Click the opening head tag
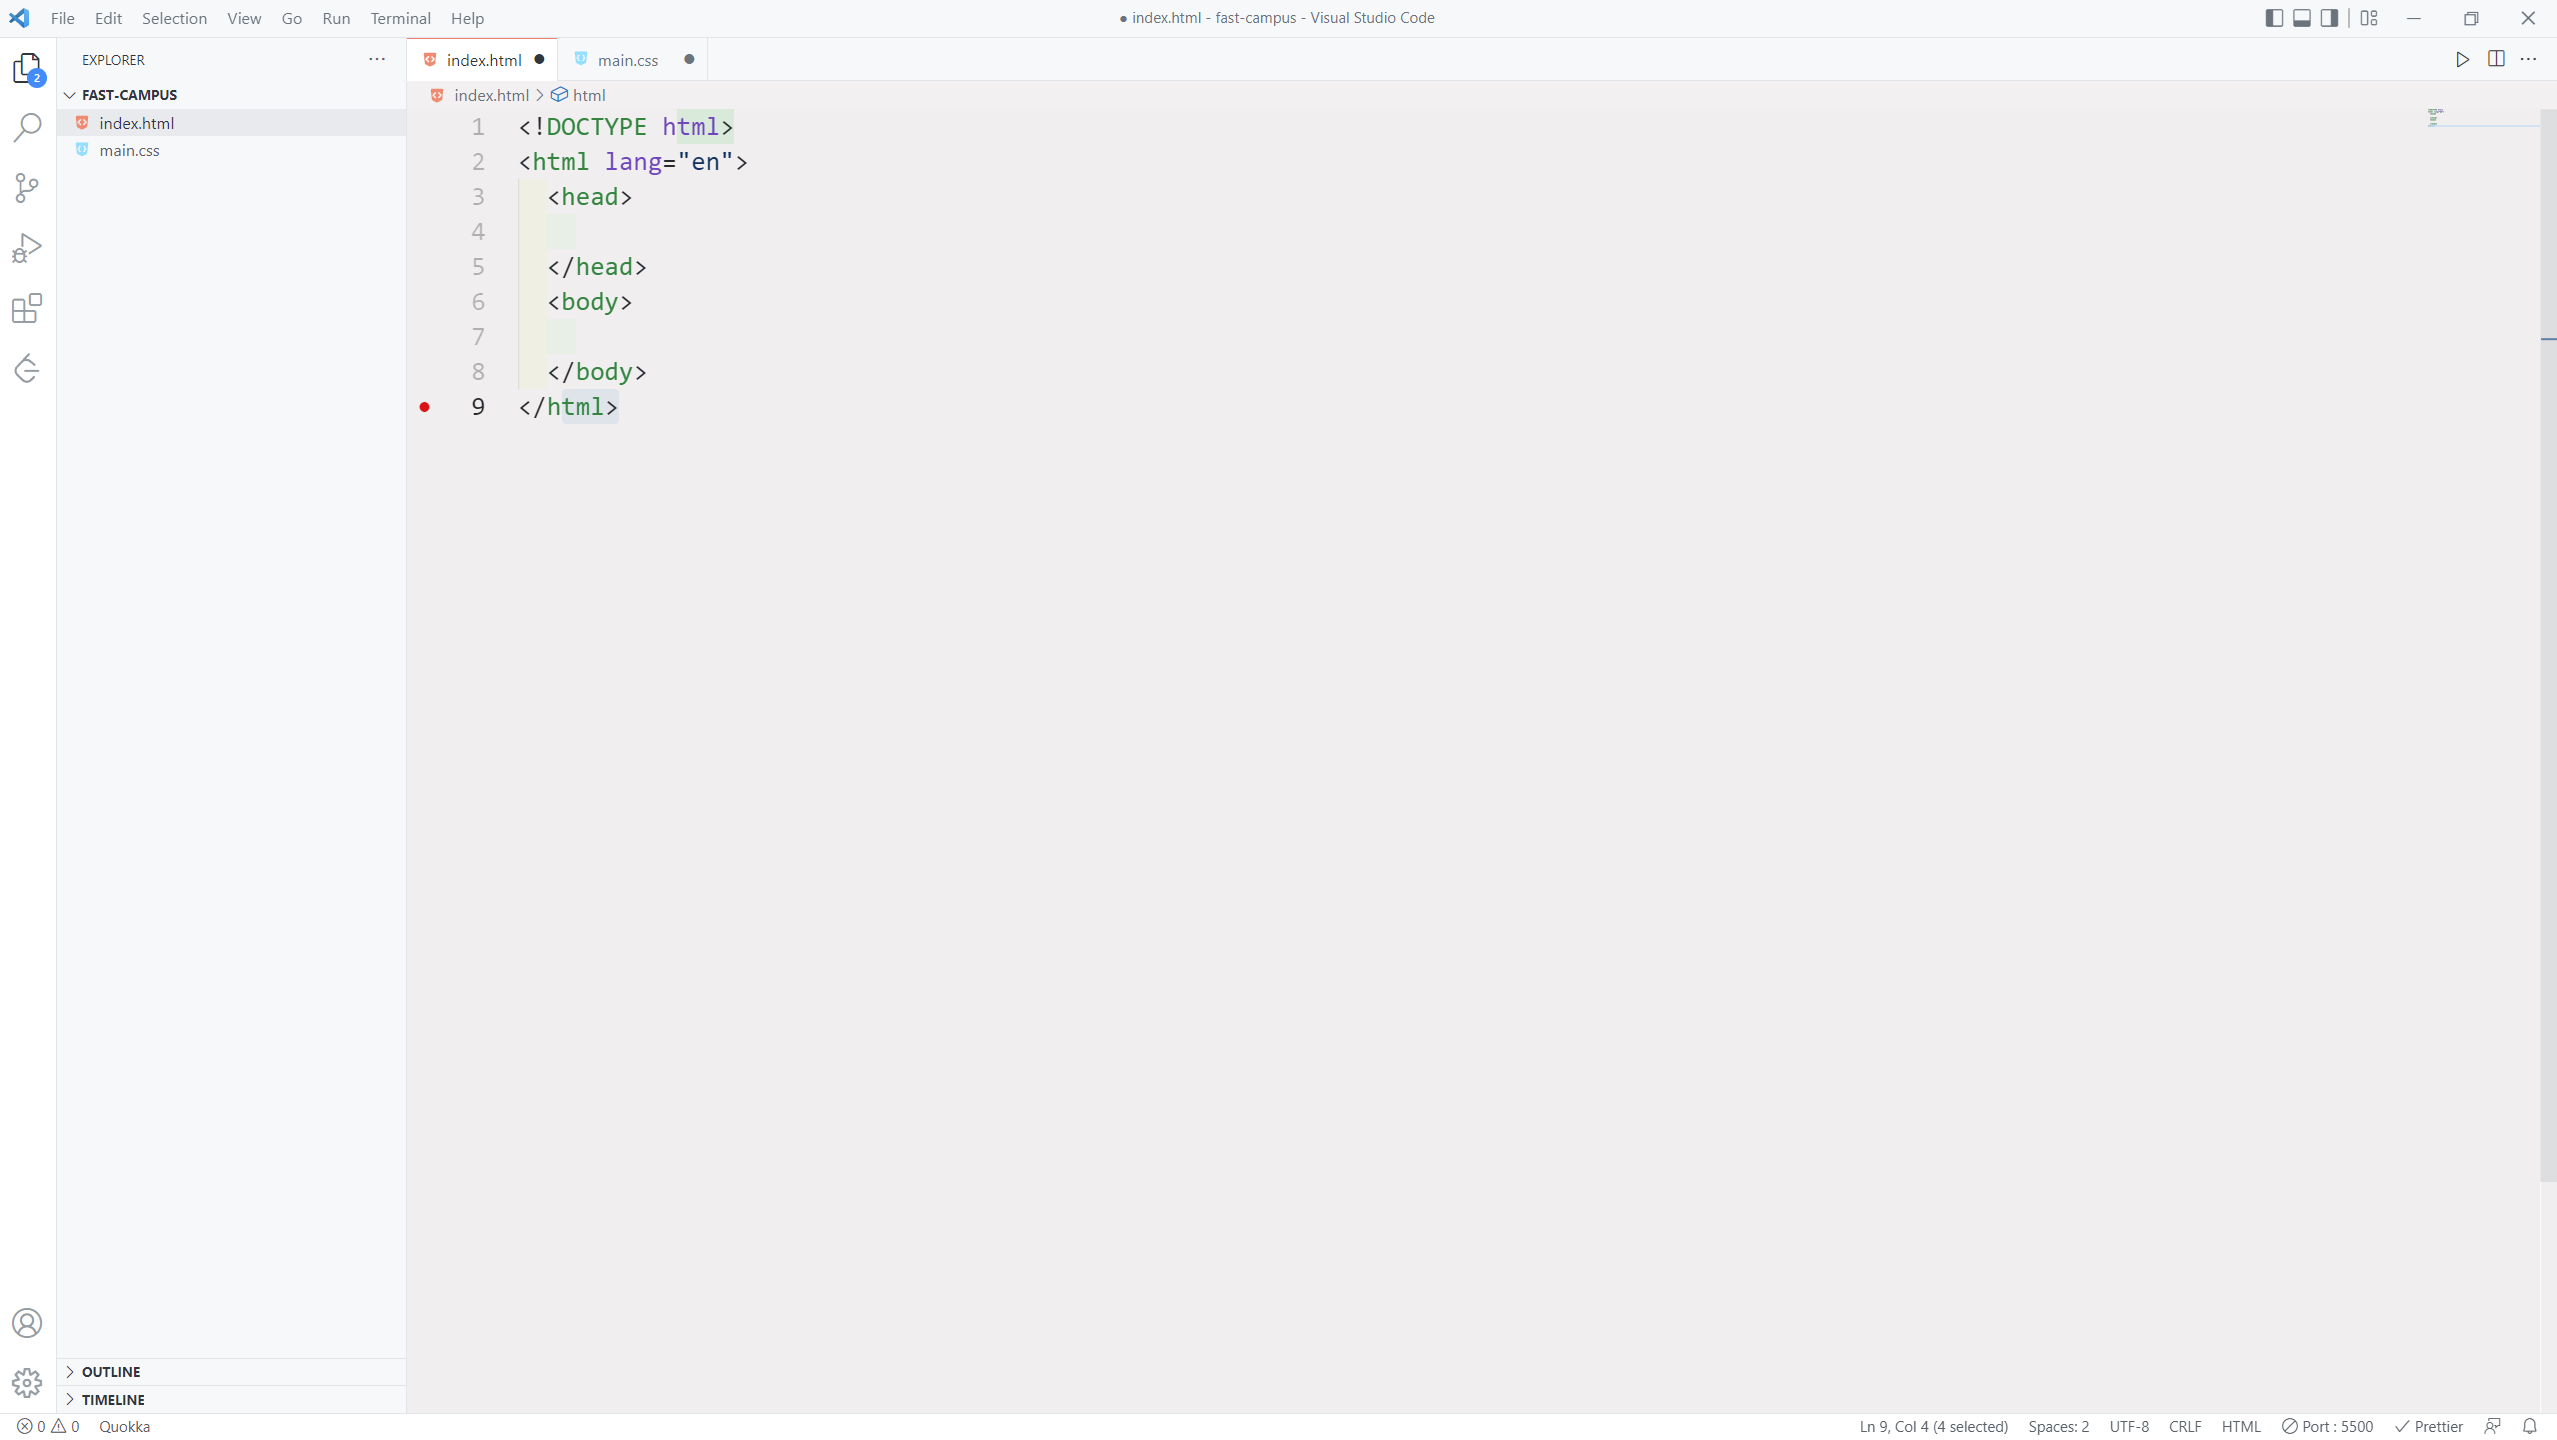 [x=590, y=197]
